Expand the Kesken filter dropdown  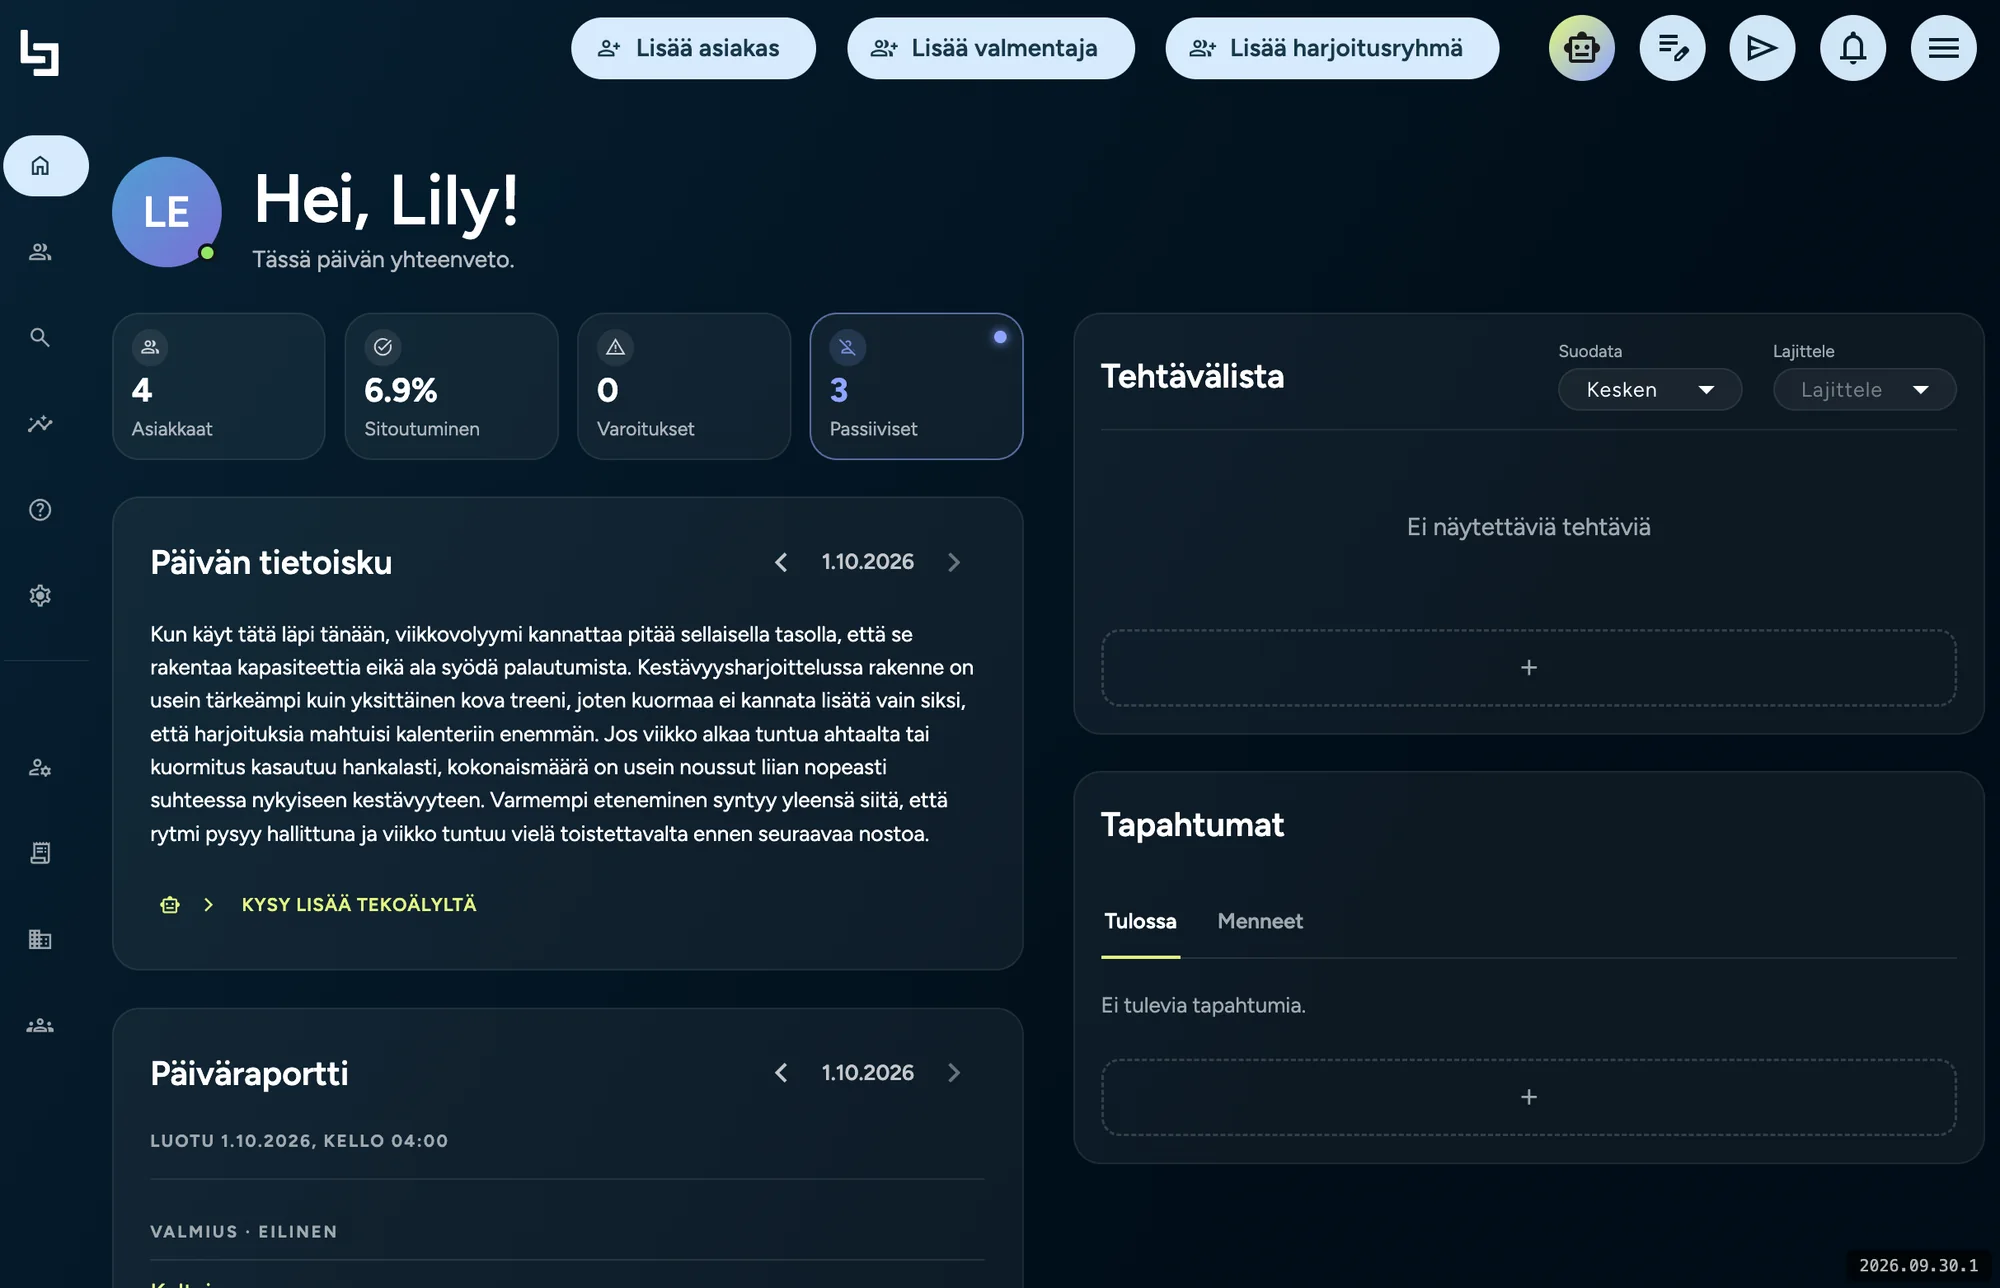[x=1650, y=390]
